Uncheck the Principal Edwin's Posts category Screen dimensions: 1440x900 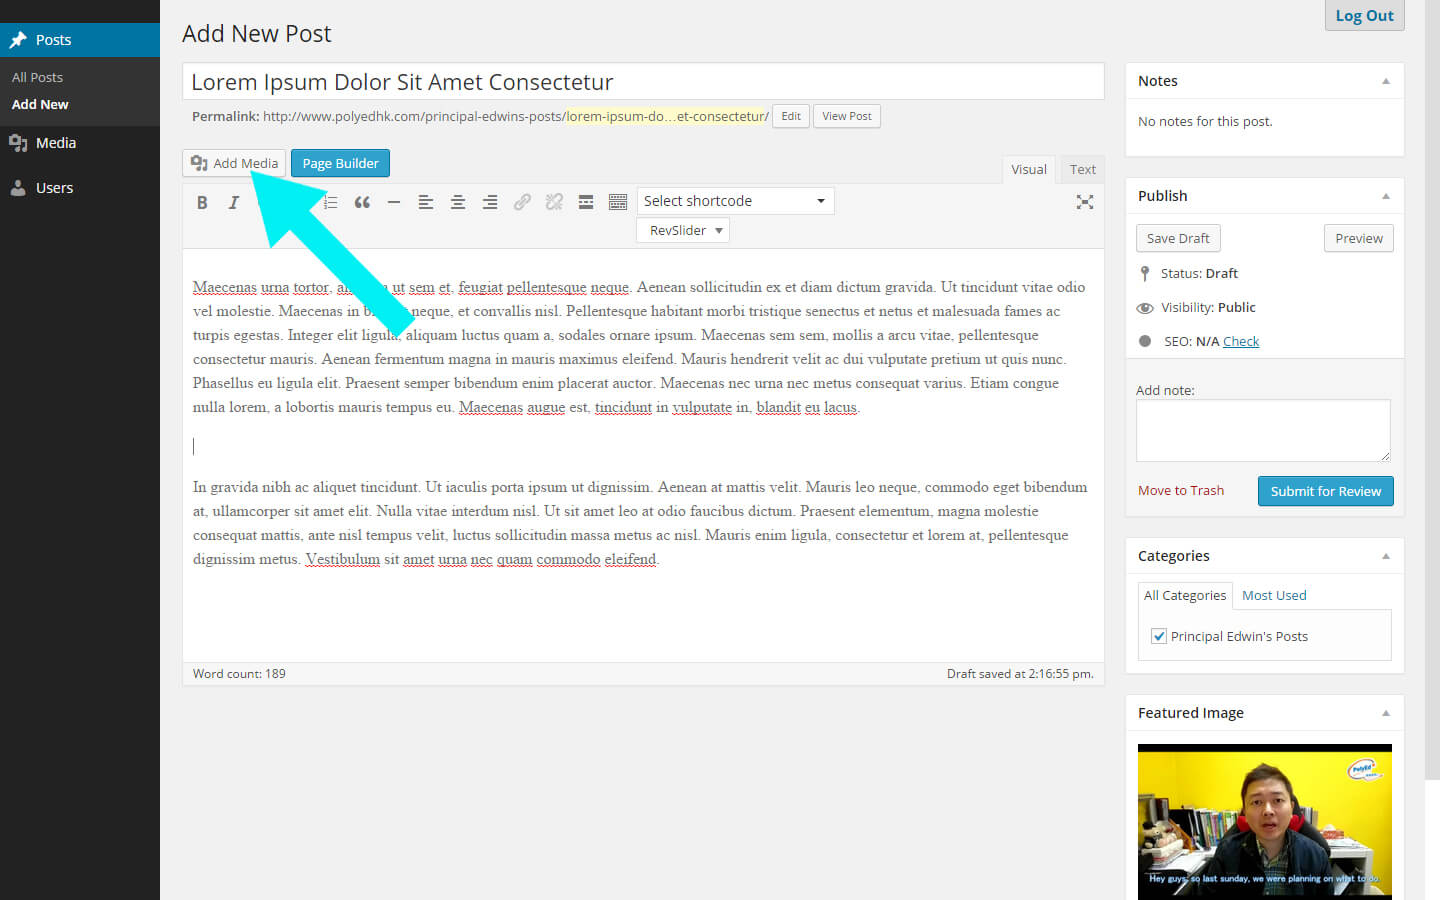[1159, 636]
